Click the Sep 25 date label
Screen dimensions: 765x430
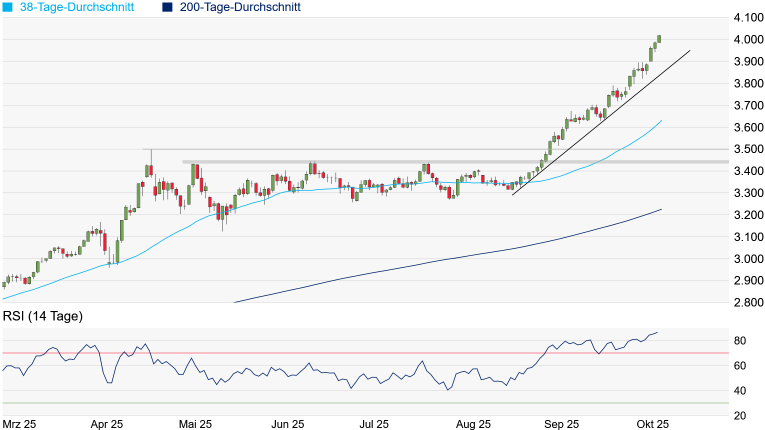(567, 424)
